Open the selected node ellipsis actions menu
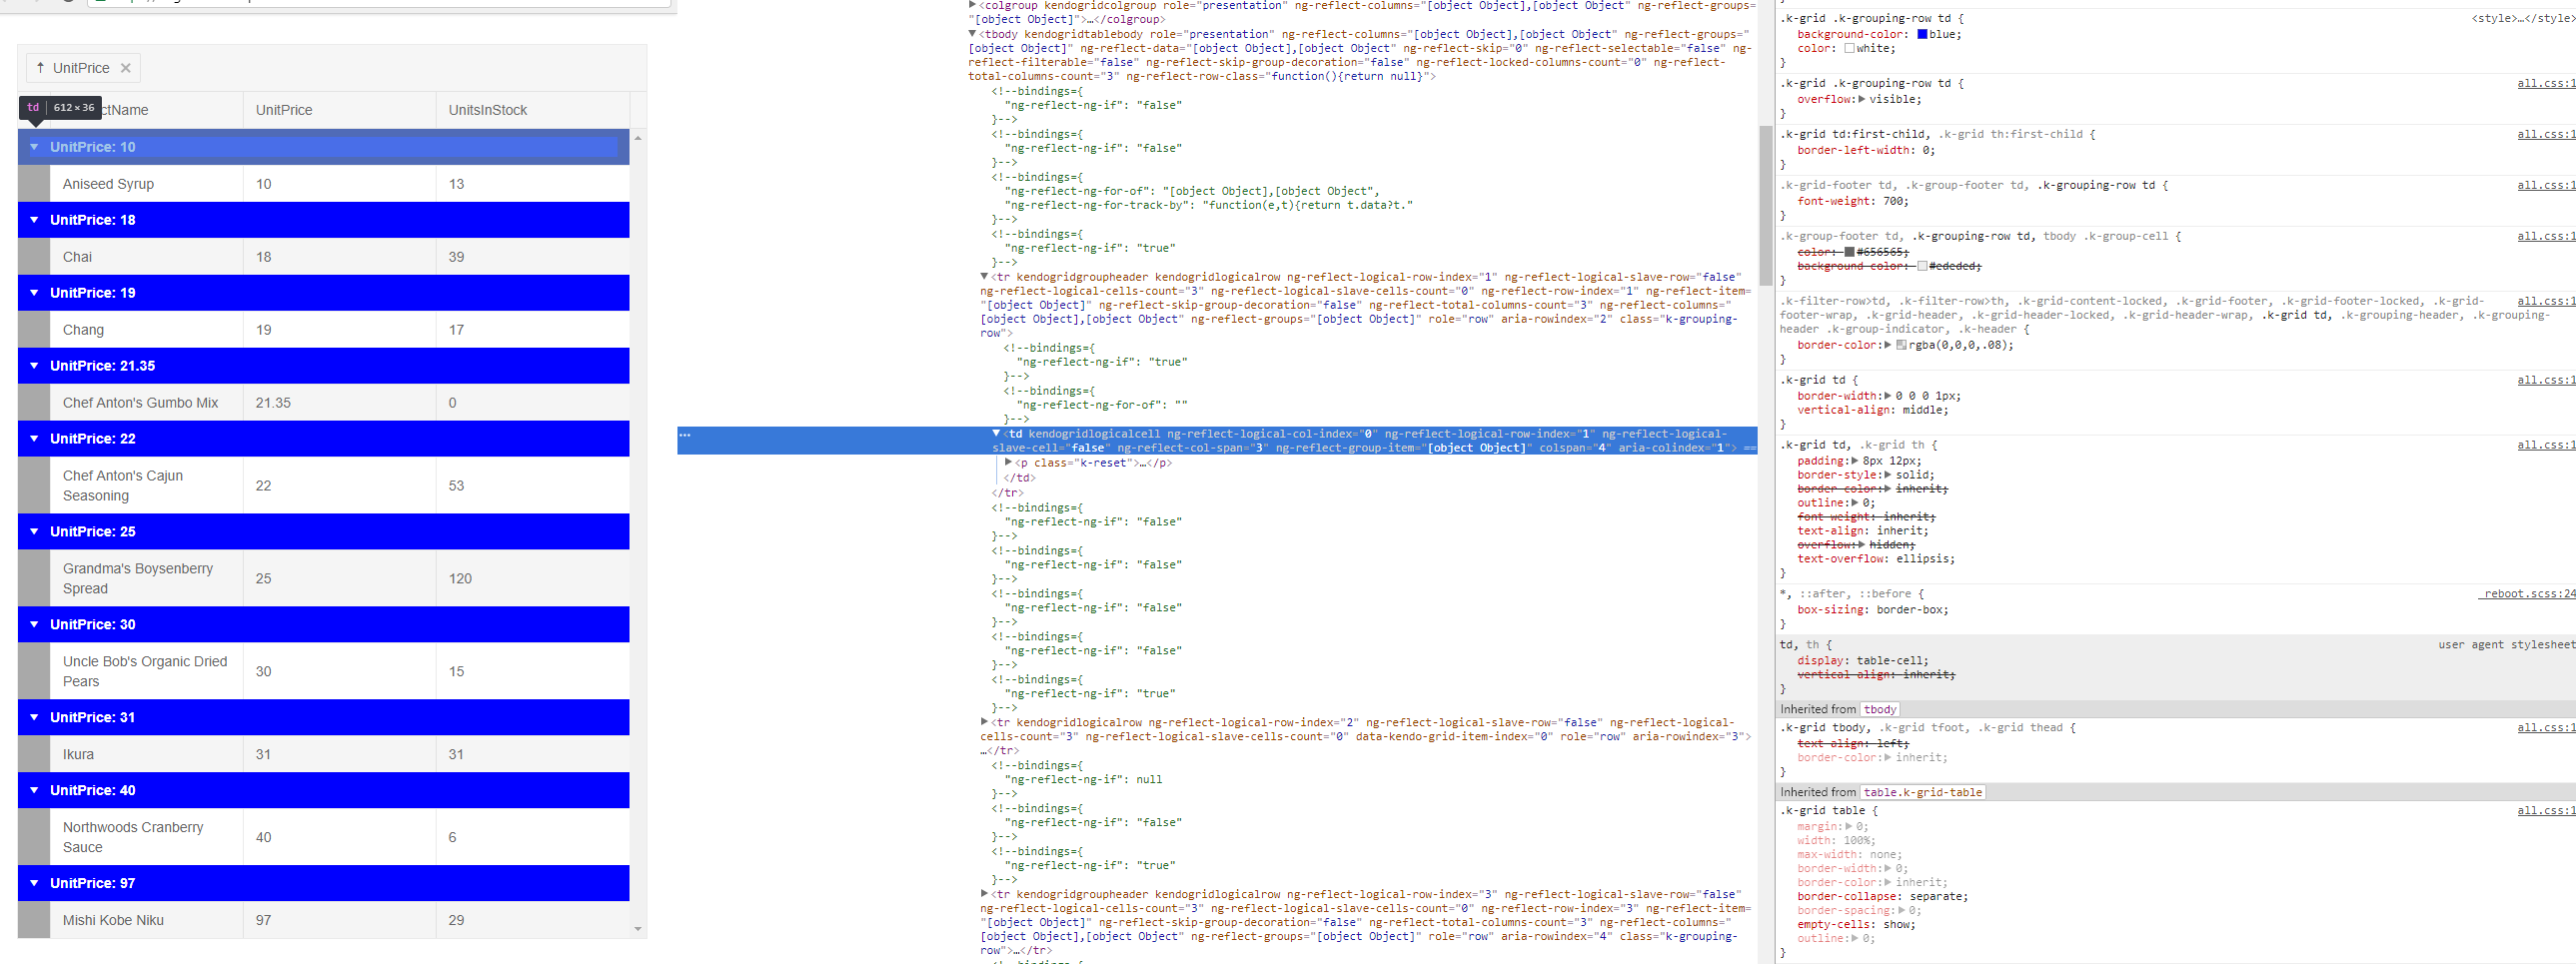2576x964 pixels. pyautogui.click(x=685, y=435)
